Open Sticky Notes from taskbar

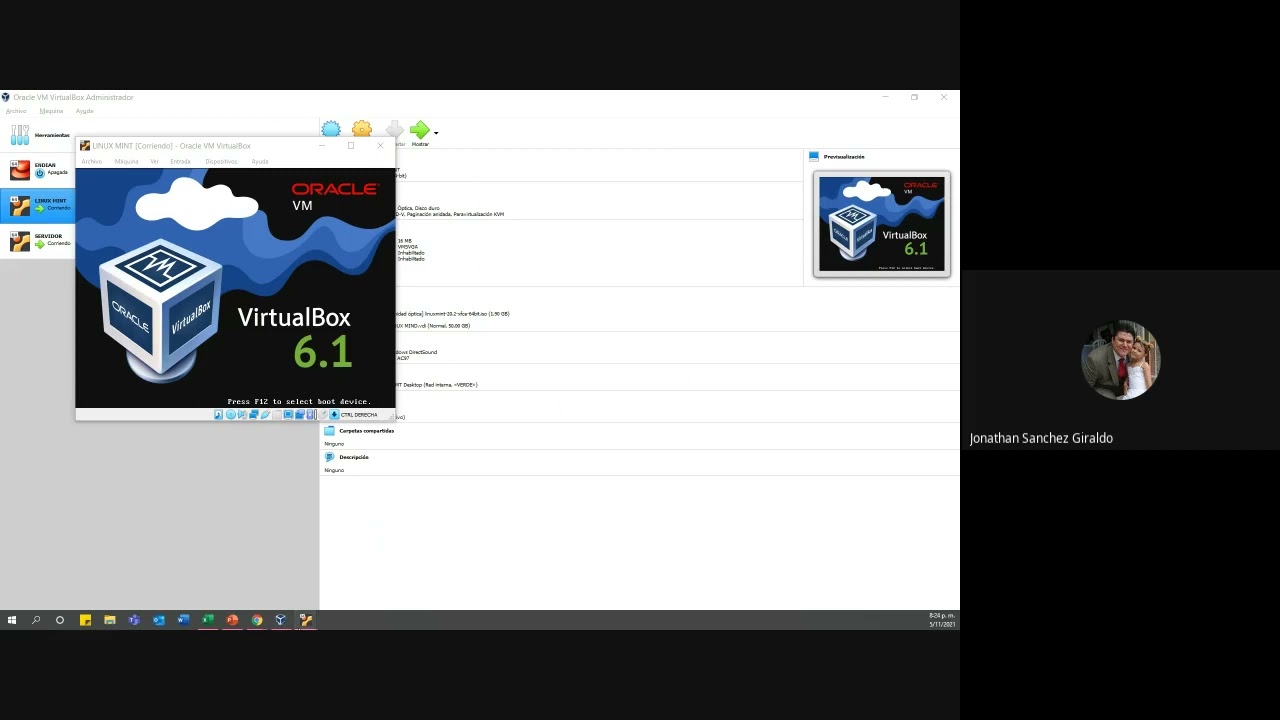click(85, 620)
